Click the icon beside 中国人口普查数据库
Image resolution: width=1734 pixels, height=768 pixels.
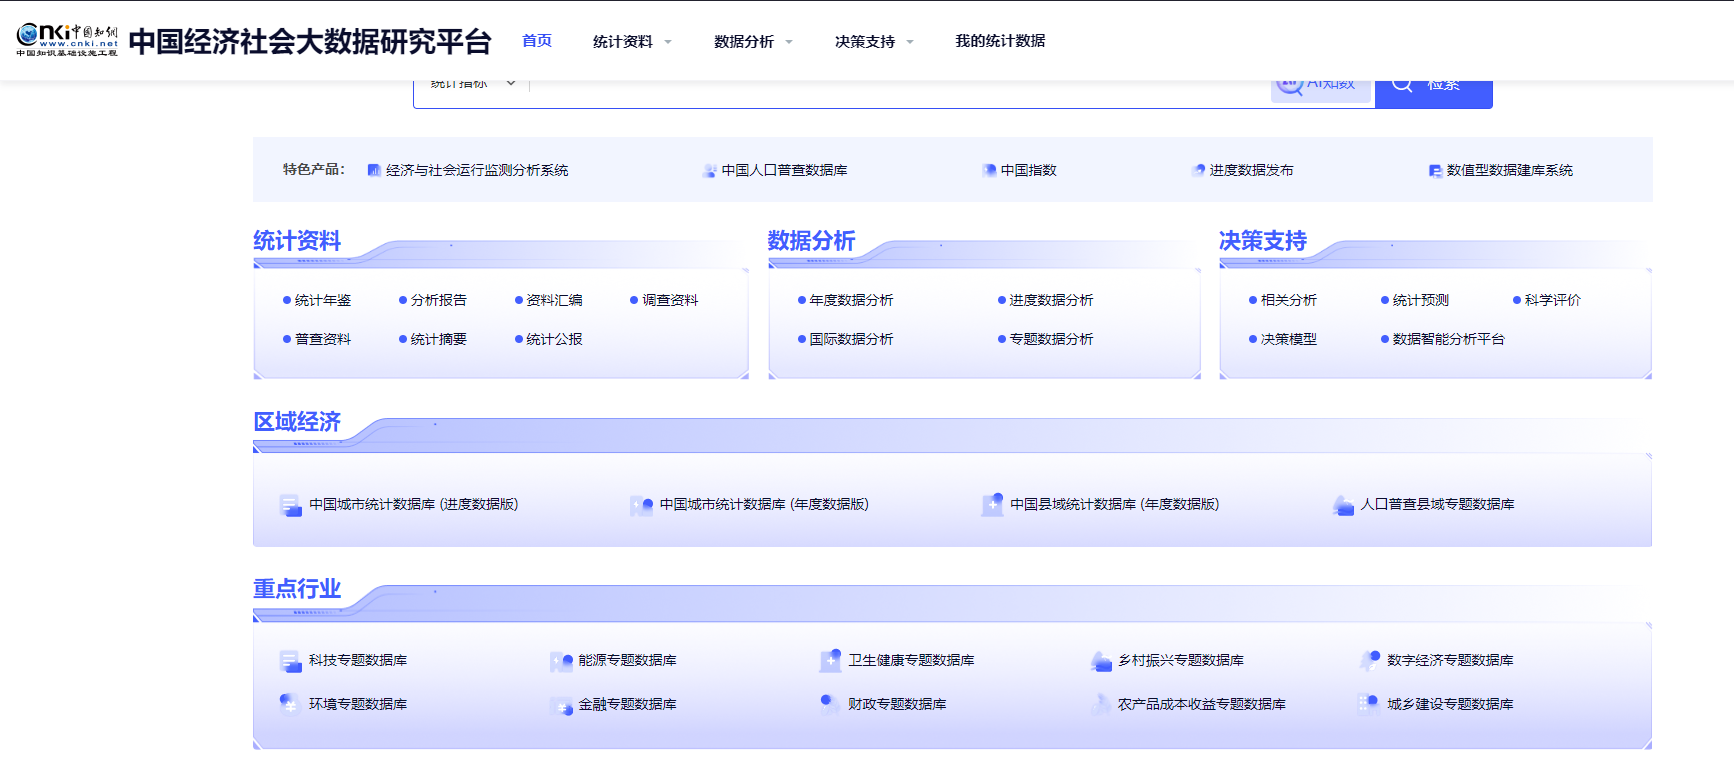click(x=709, y=171)
